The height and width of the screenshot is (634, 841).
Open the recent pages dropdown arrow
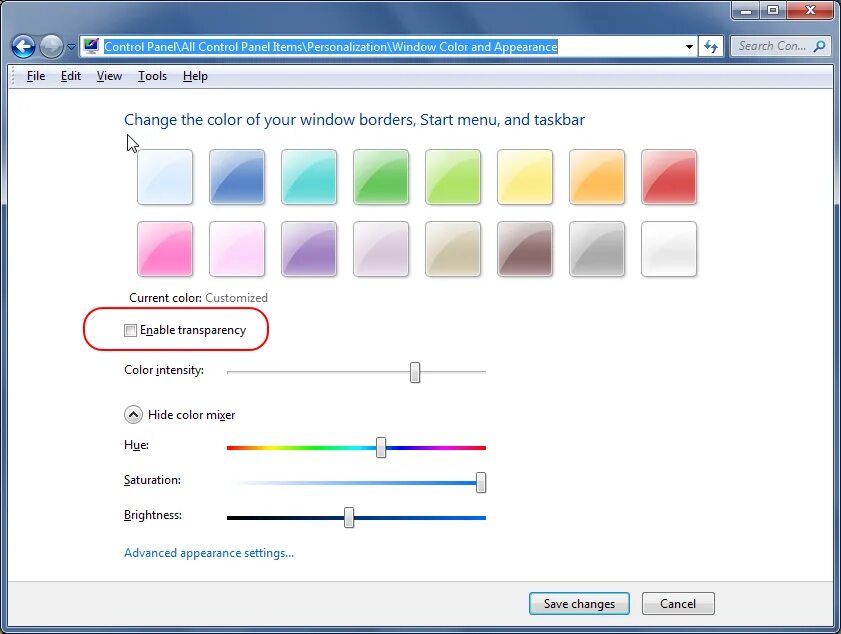click(x=71, y=47)
